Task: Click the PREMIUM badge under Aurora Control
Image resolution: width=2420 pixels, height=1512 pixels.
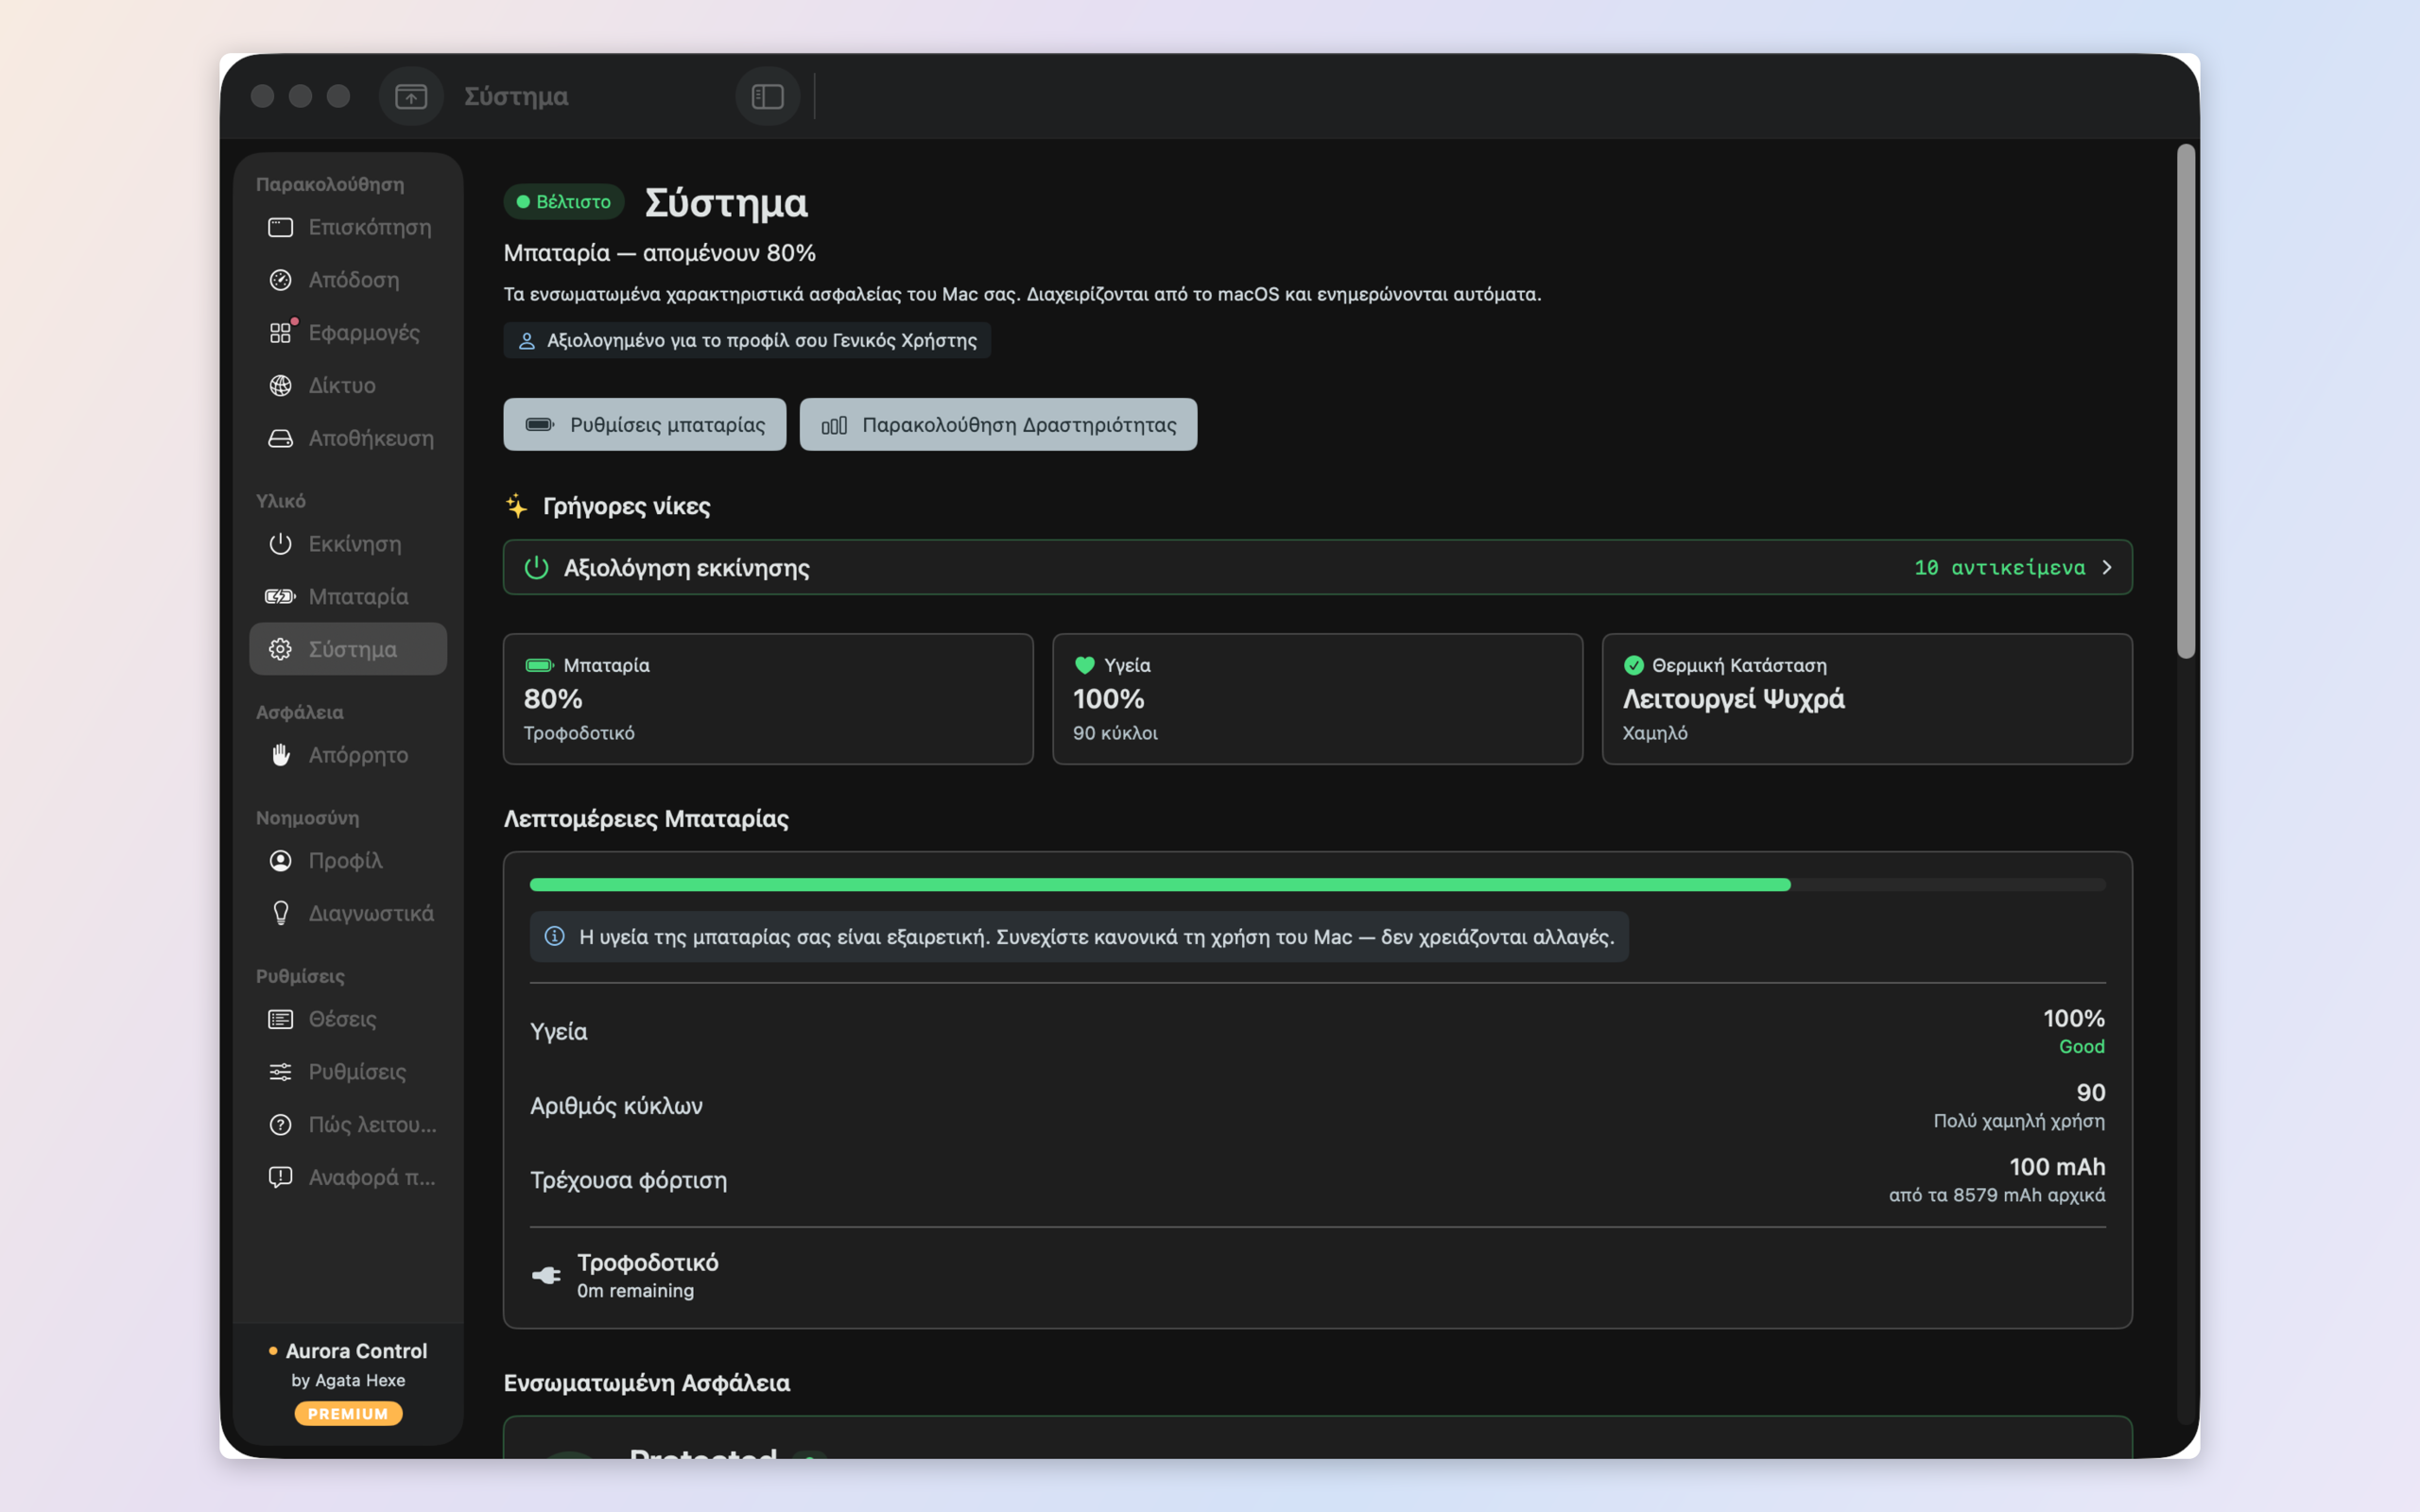Action: (x=348, y=1413)
